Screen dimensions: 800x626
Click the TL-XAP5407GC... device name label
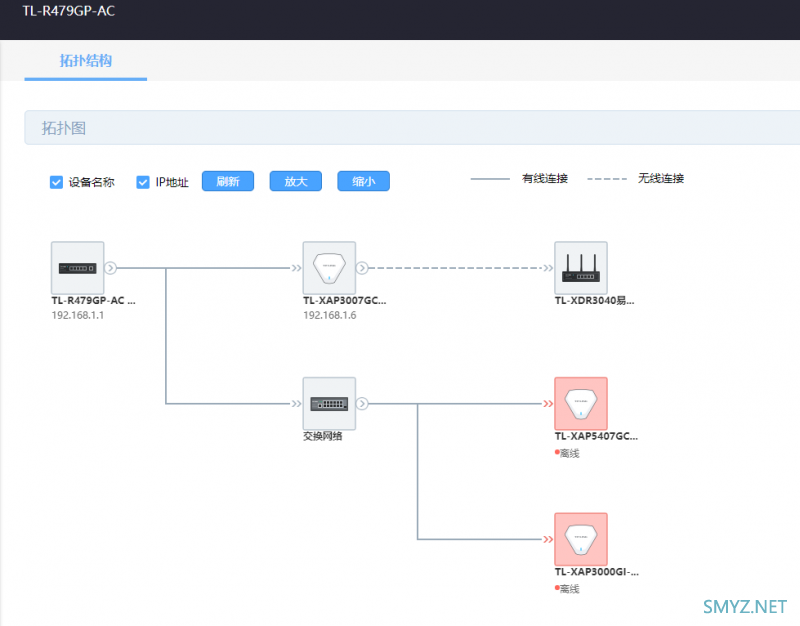pyautogui.click(x=596, y=436)
